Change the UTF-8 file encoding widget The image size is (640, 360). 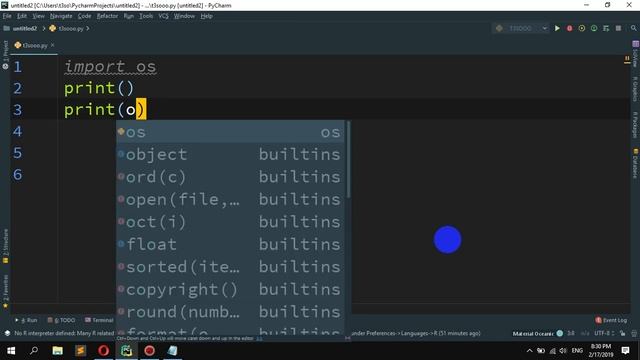pos(604,333)
